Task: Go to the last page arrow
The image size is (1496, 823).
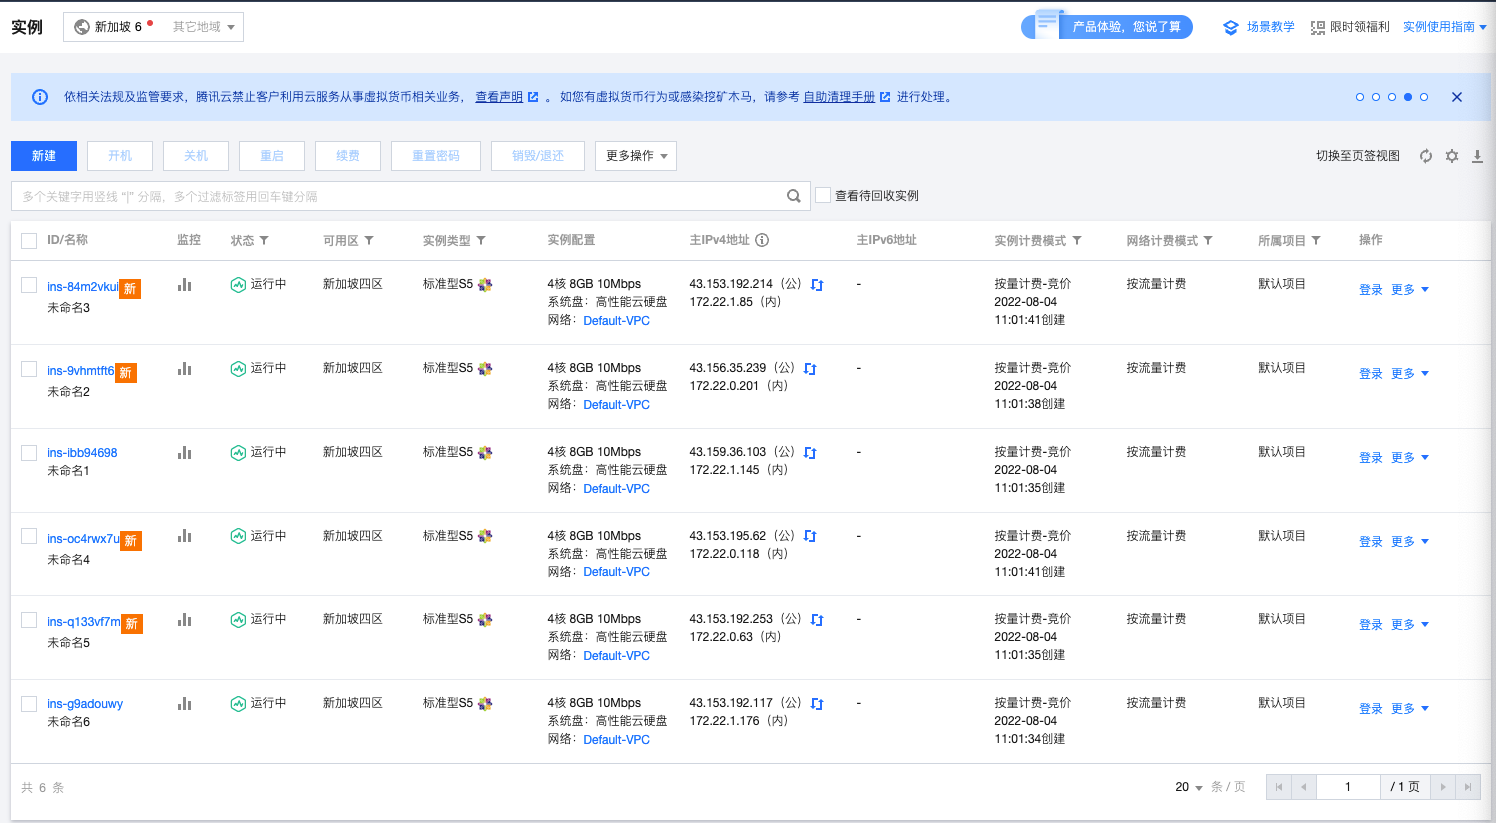Action: click(x=1468, y=787)
